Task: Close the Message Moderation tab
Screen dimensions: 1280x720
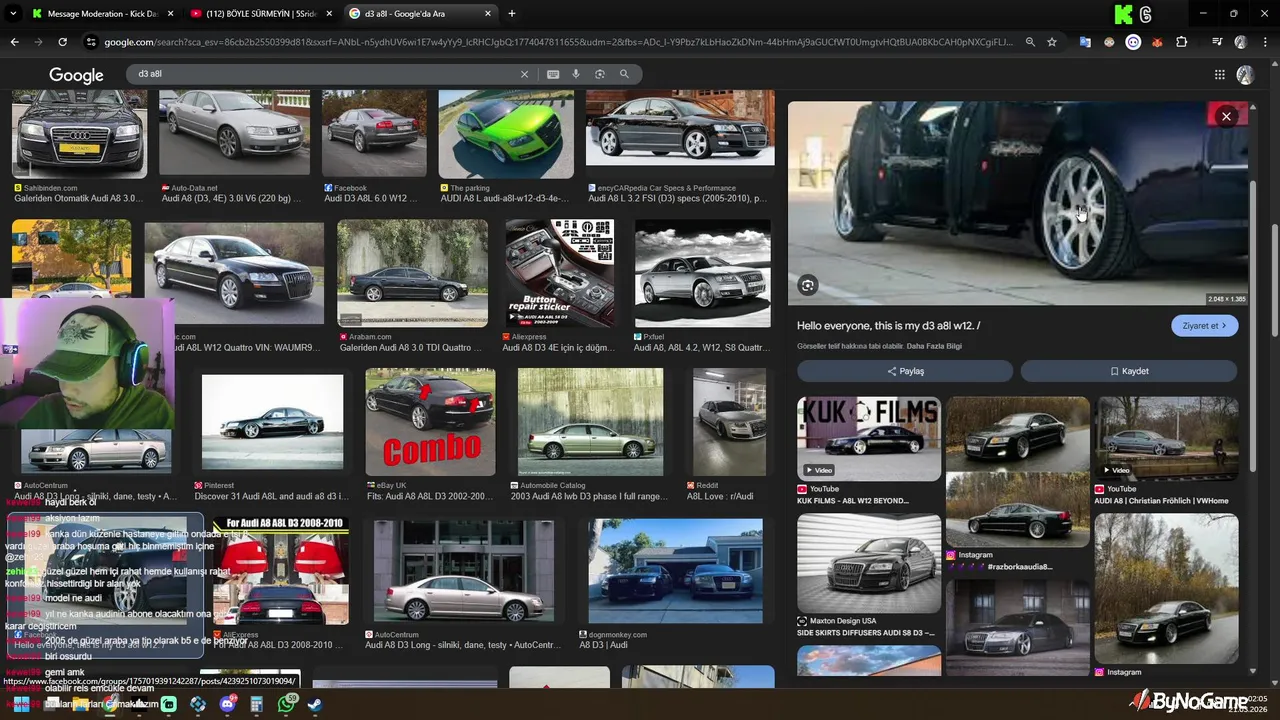Action: (x=170, y=14)
